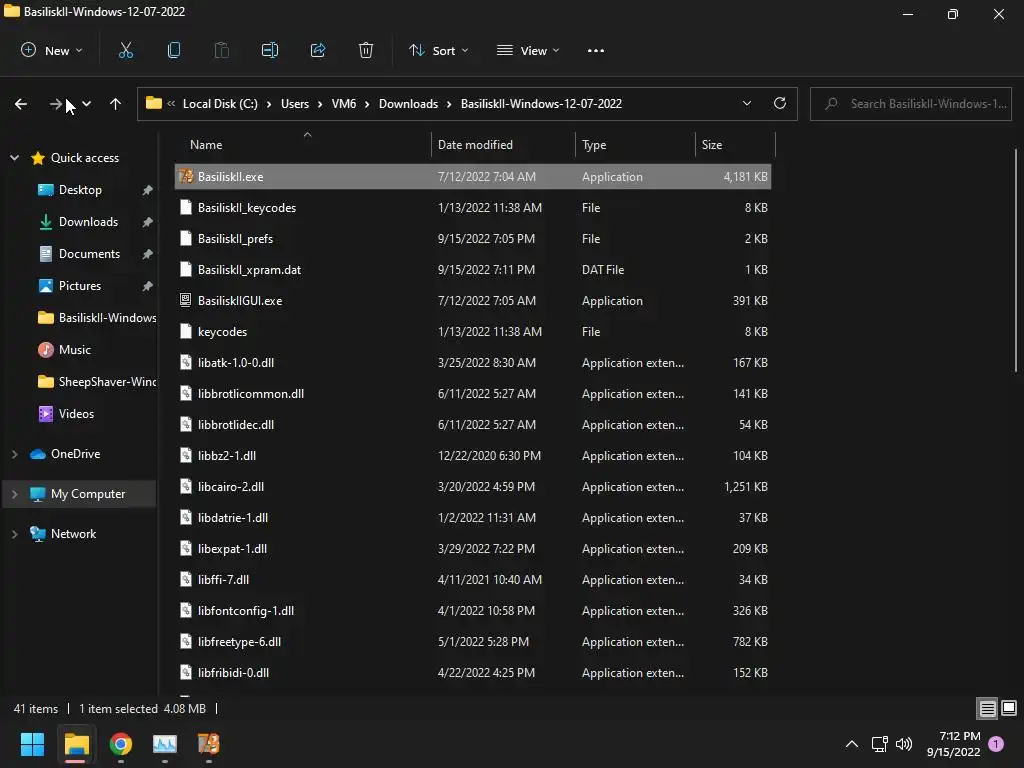The image size is (1024, 768).
Task: Click the volume speaker tray icon
Action: coord(904,744)
